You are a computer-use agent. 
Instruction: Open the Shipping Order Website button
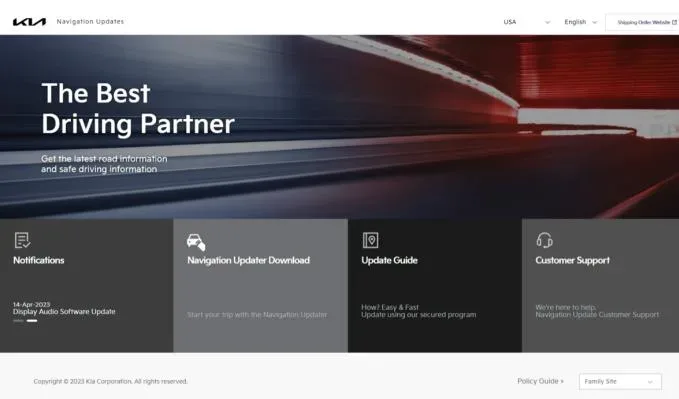[x=643, y=22]
